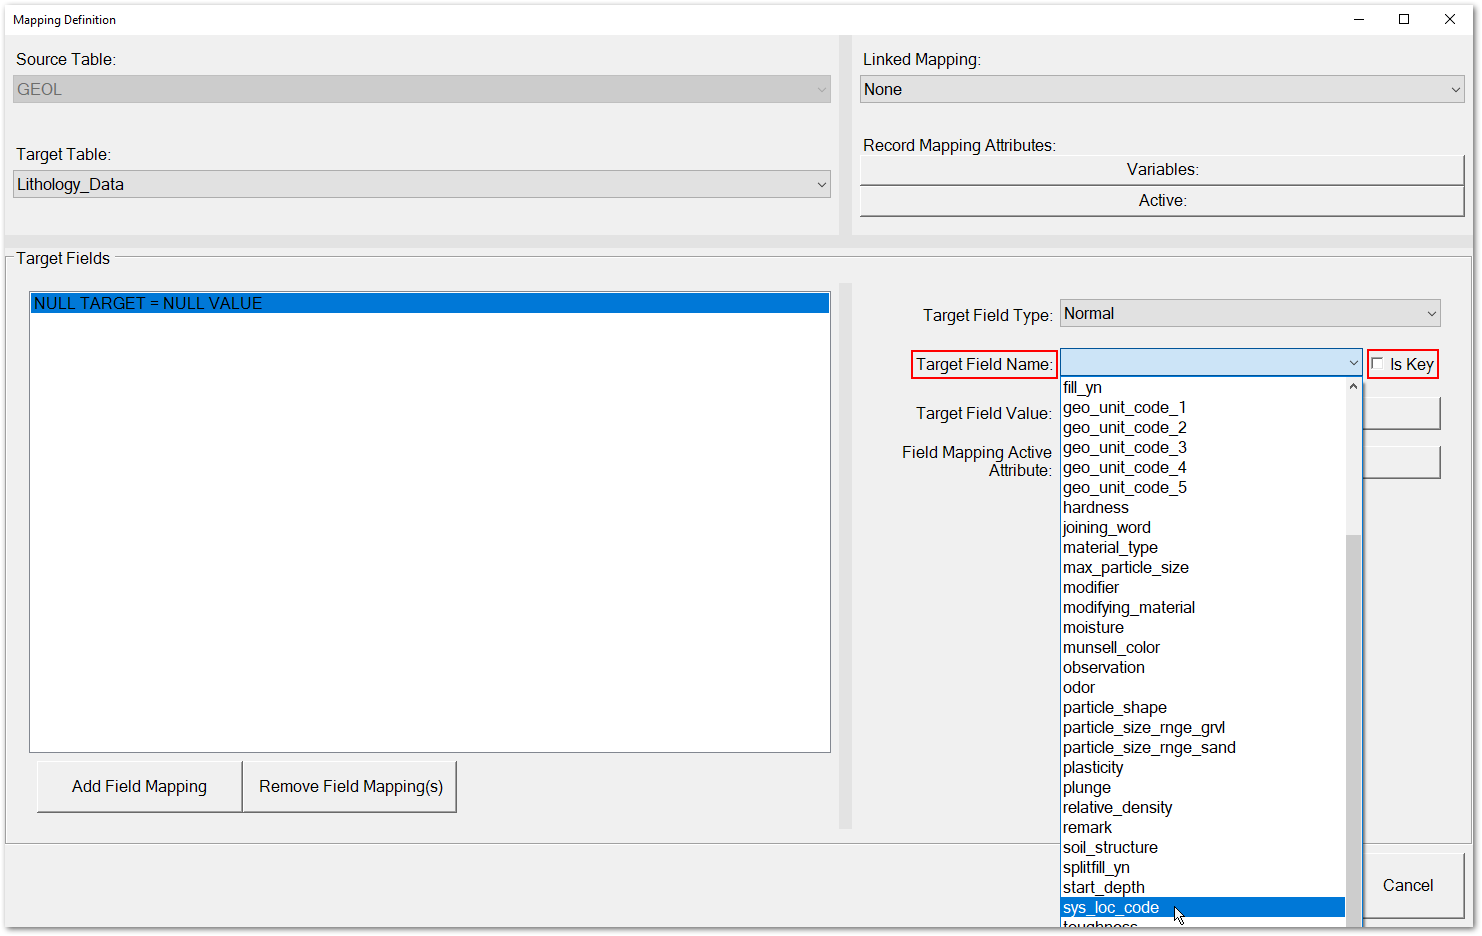The image size is (1482, 936).
Task: Select joining_word in the dropdown list
Action: pyautogui.click(x=1203, y=527)
